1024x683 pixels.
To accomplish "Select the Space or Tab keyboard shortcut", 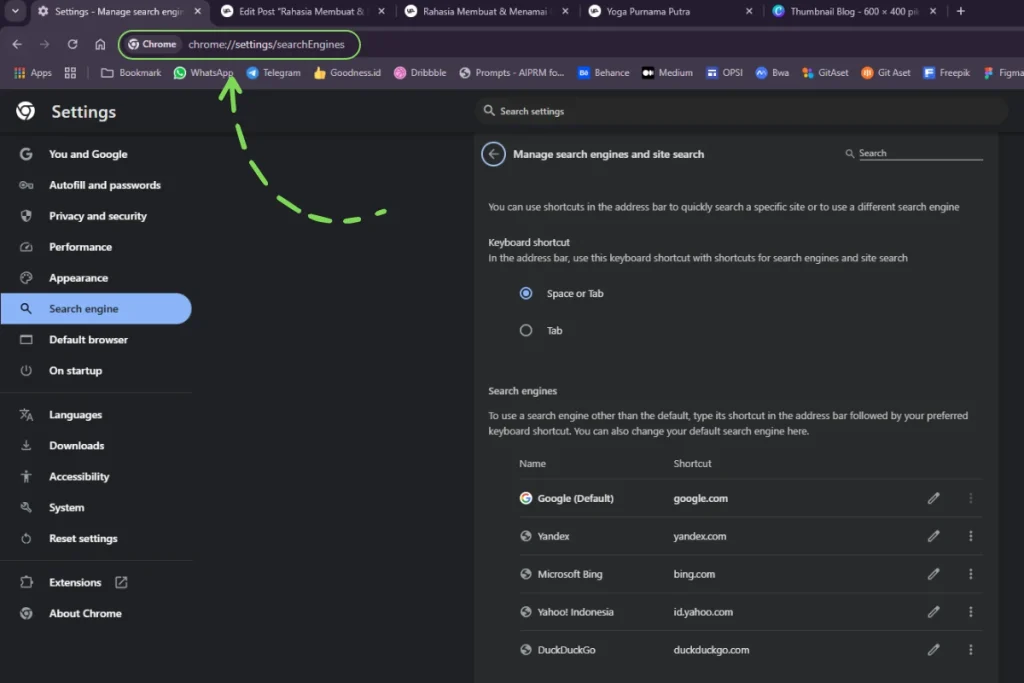I will tap(526, 293).
